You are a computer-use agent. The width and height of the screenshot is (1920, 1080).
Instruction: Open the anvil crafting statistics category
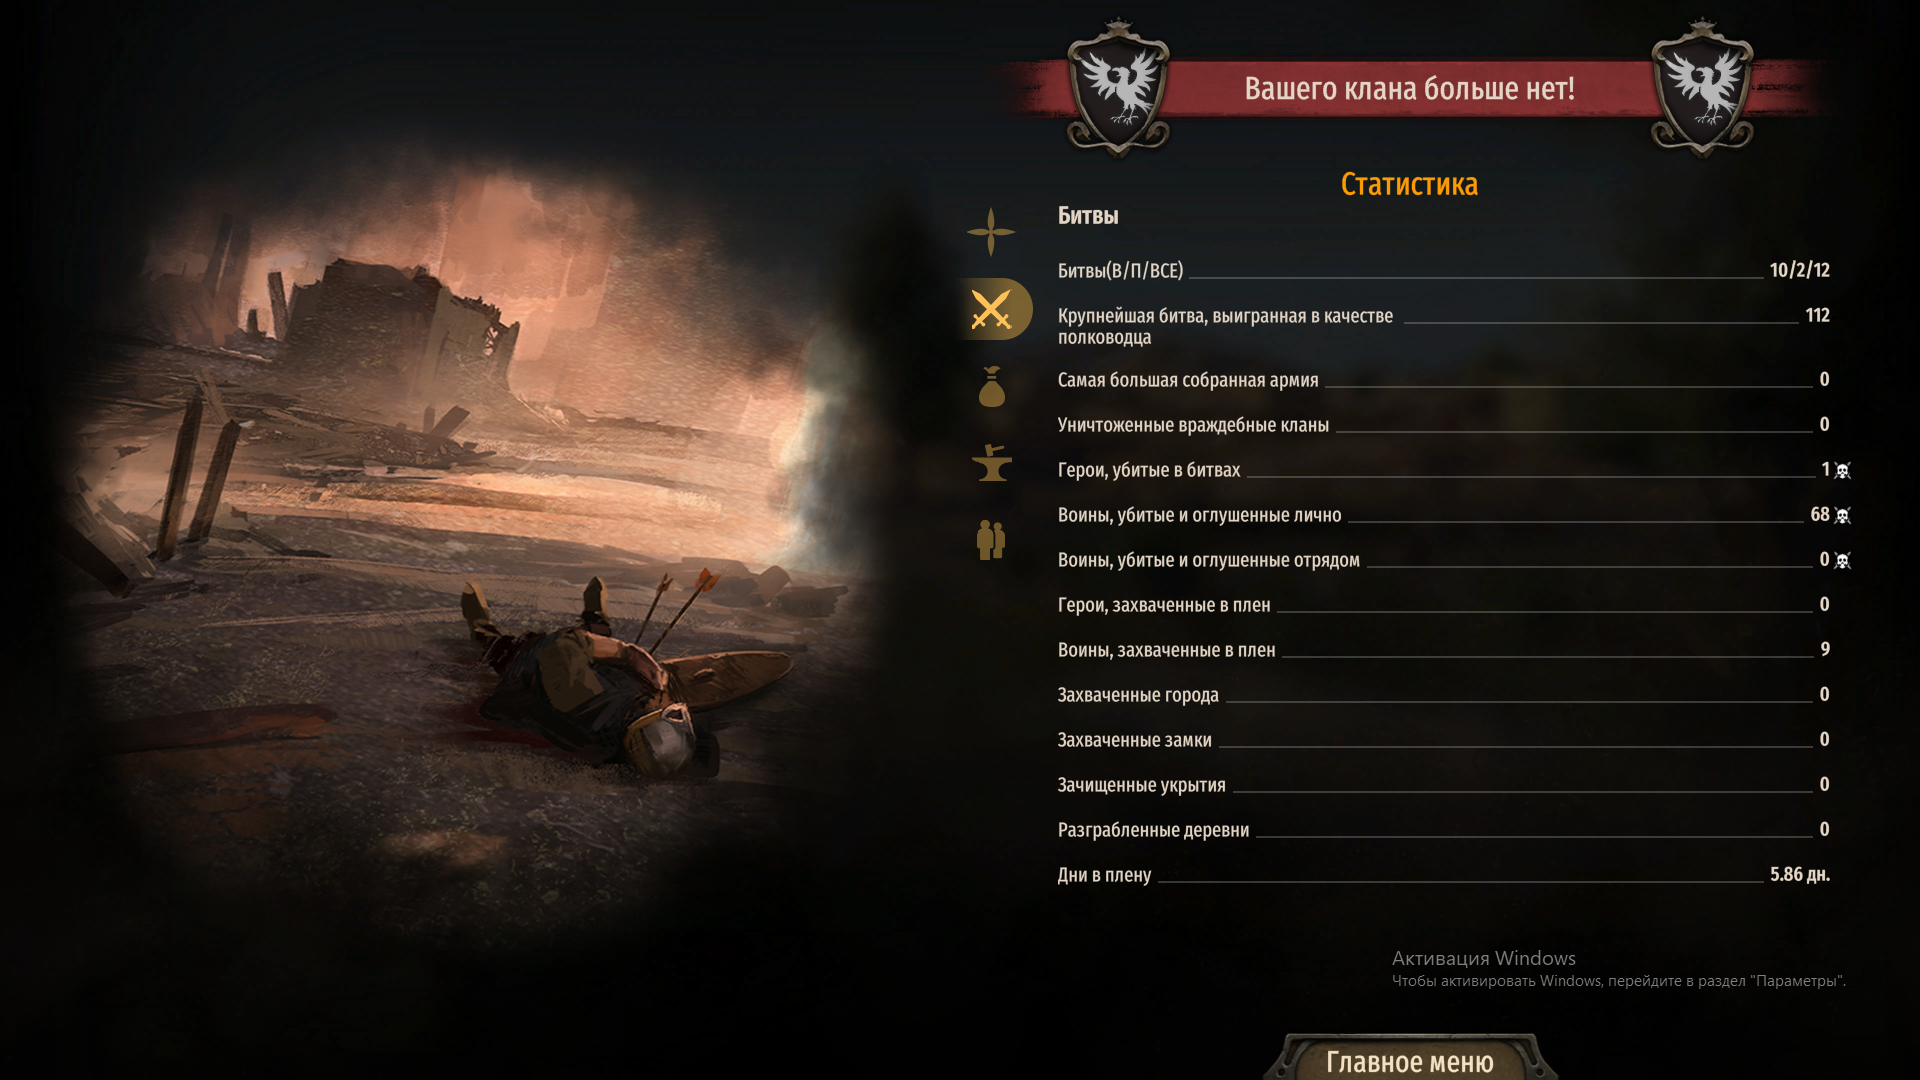pyautogui.click(x=992, y=463)
